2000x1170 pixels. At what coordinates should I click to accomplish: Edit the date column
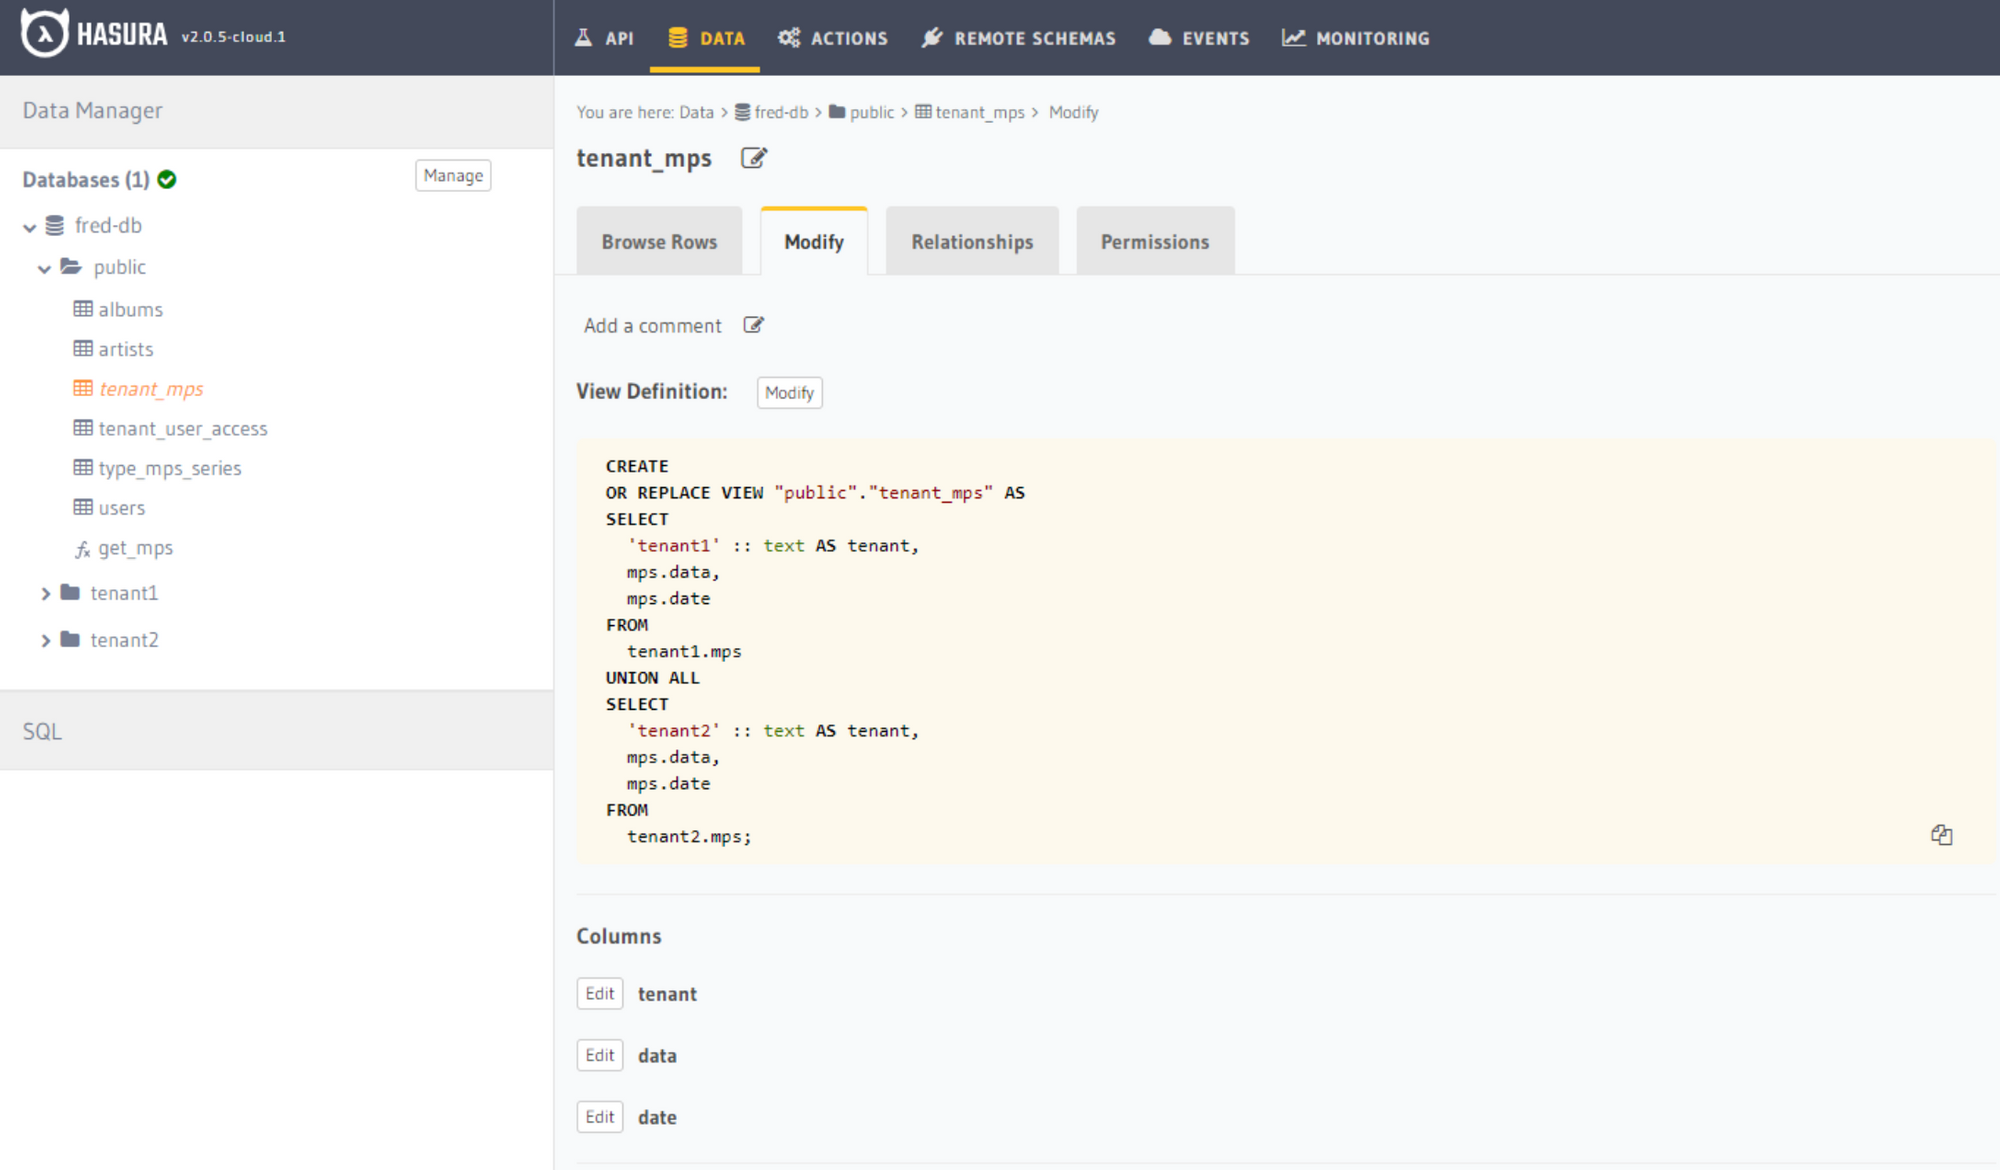pyautogui.click(x=600, y=1116)
